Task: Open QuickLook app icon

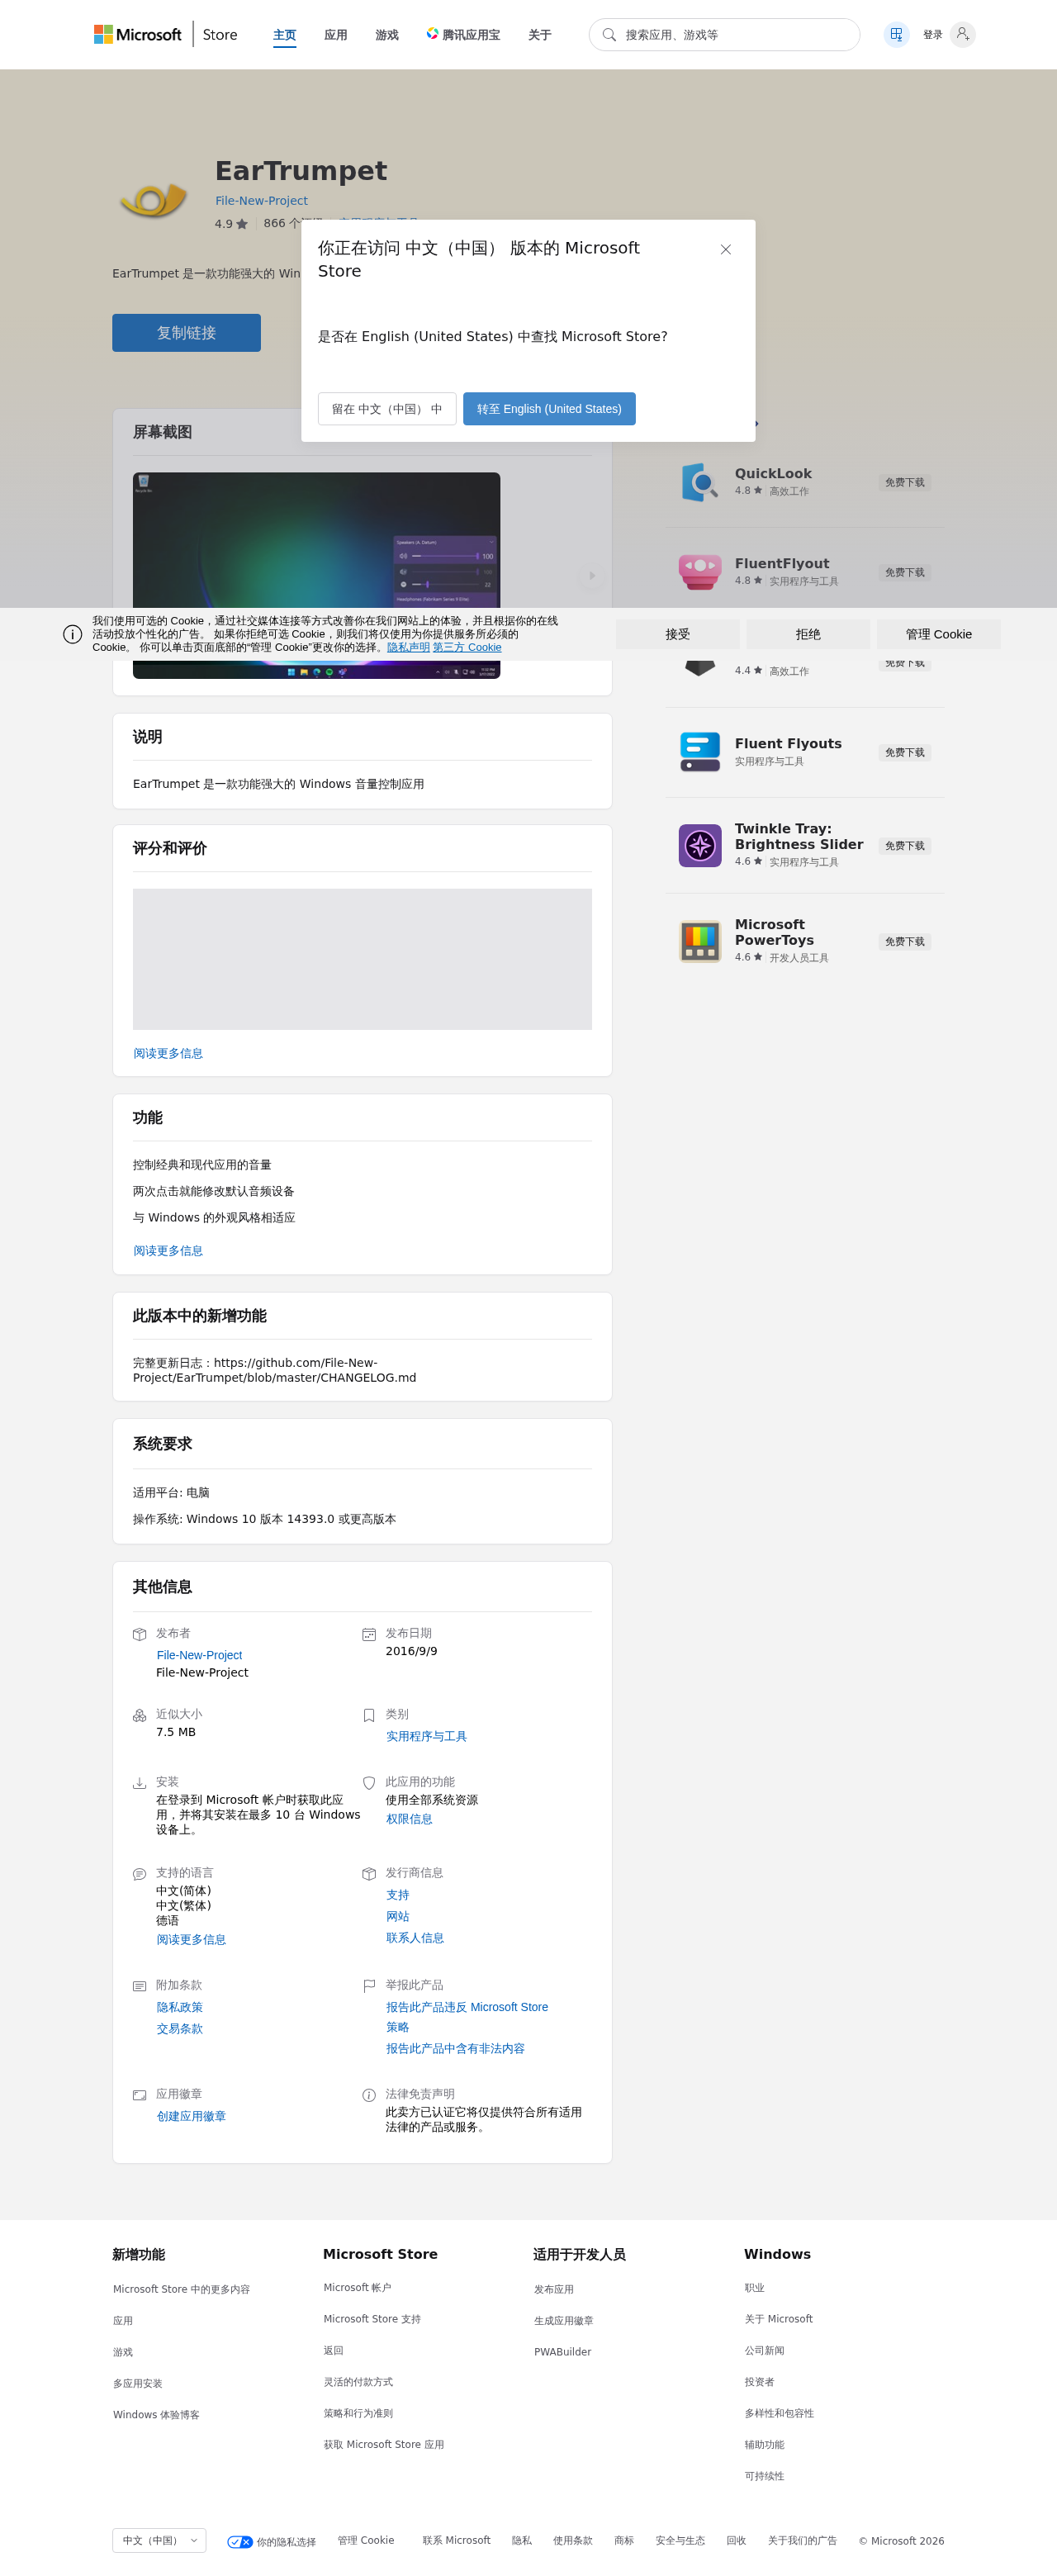Action: coord(700,482)
